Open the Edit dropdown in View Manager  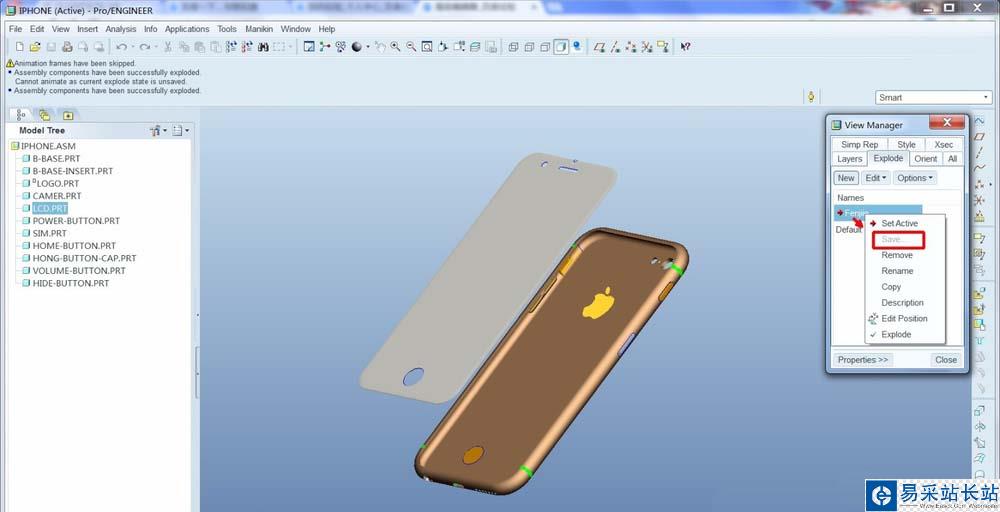tap(875, 178)
